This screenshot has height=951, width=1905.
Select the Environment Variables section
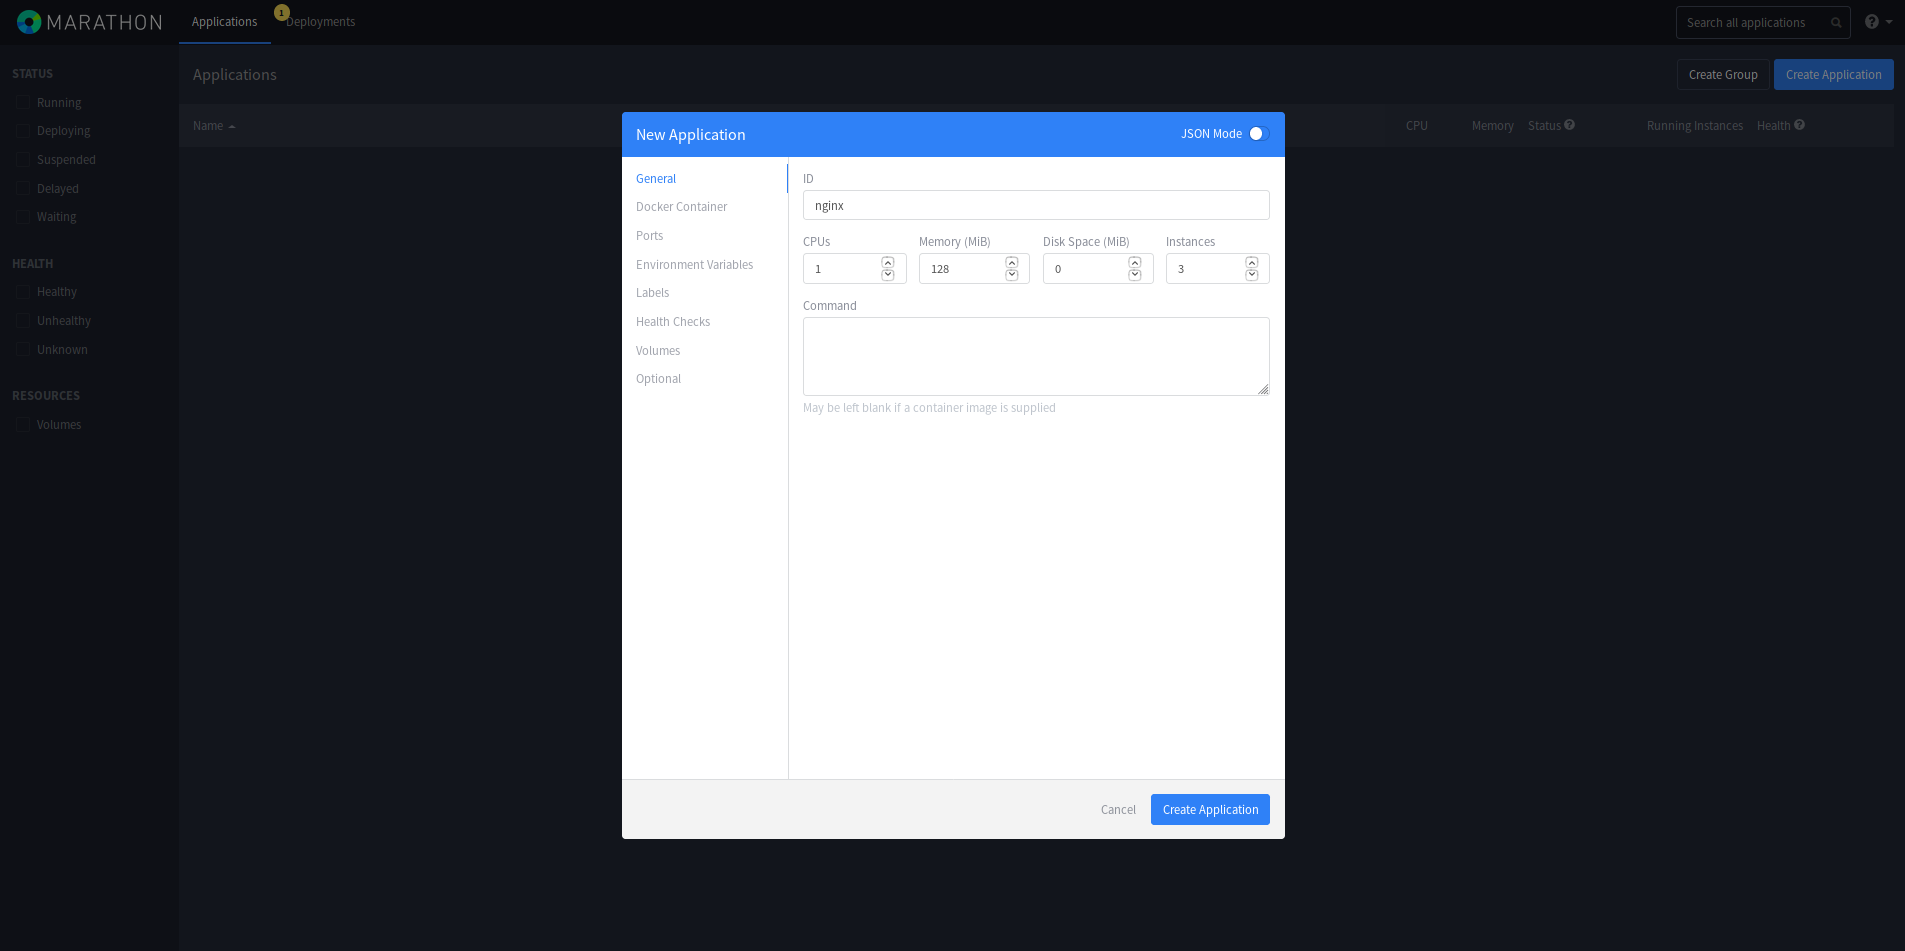tap(695, 265)
